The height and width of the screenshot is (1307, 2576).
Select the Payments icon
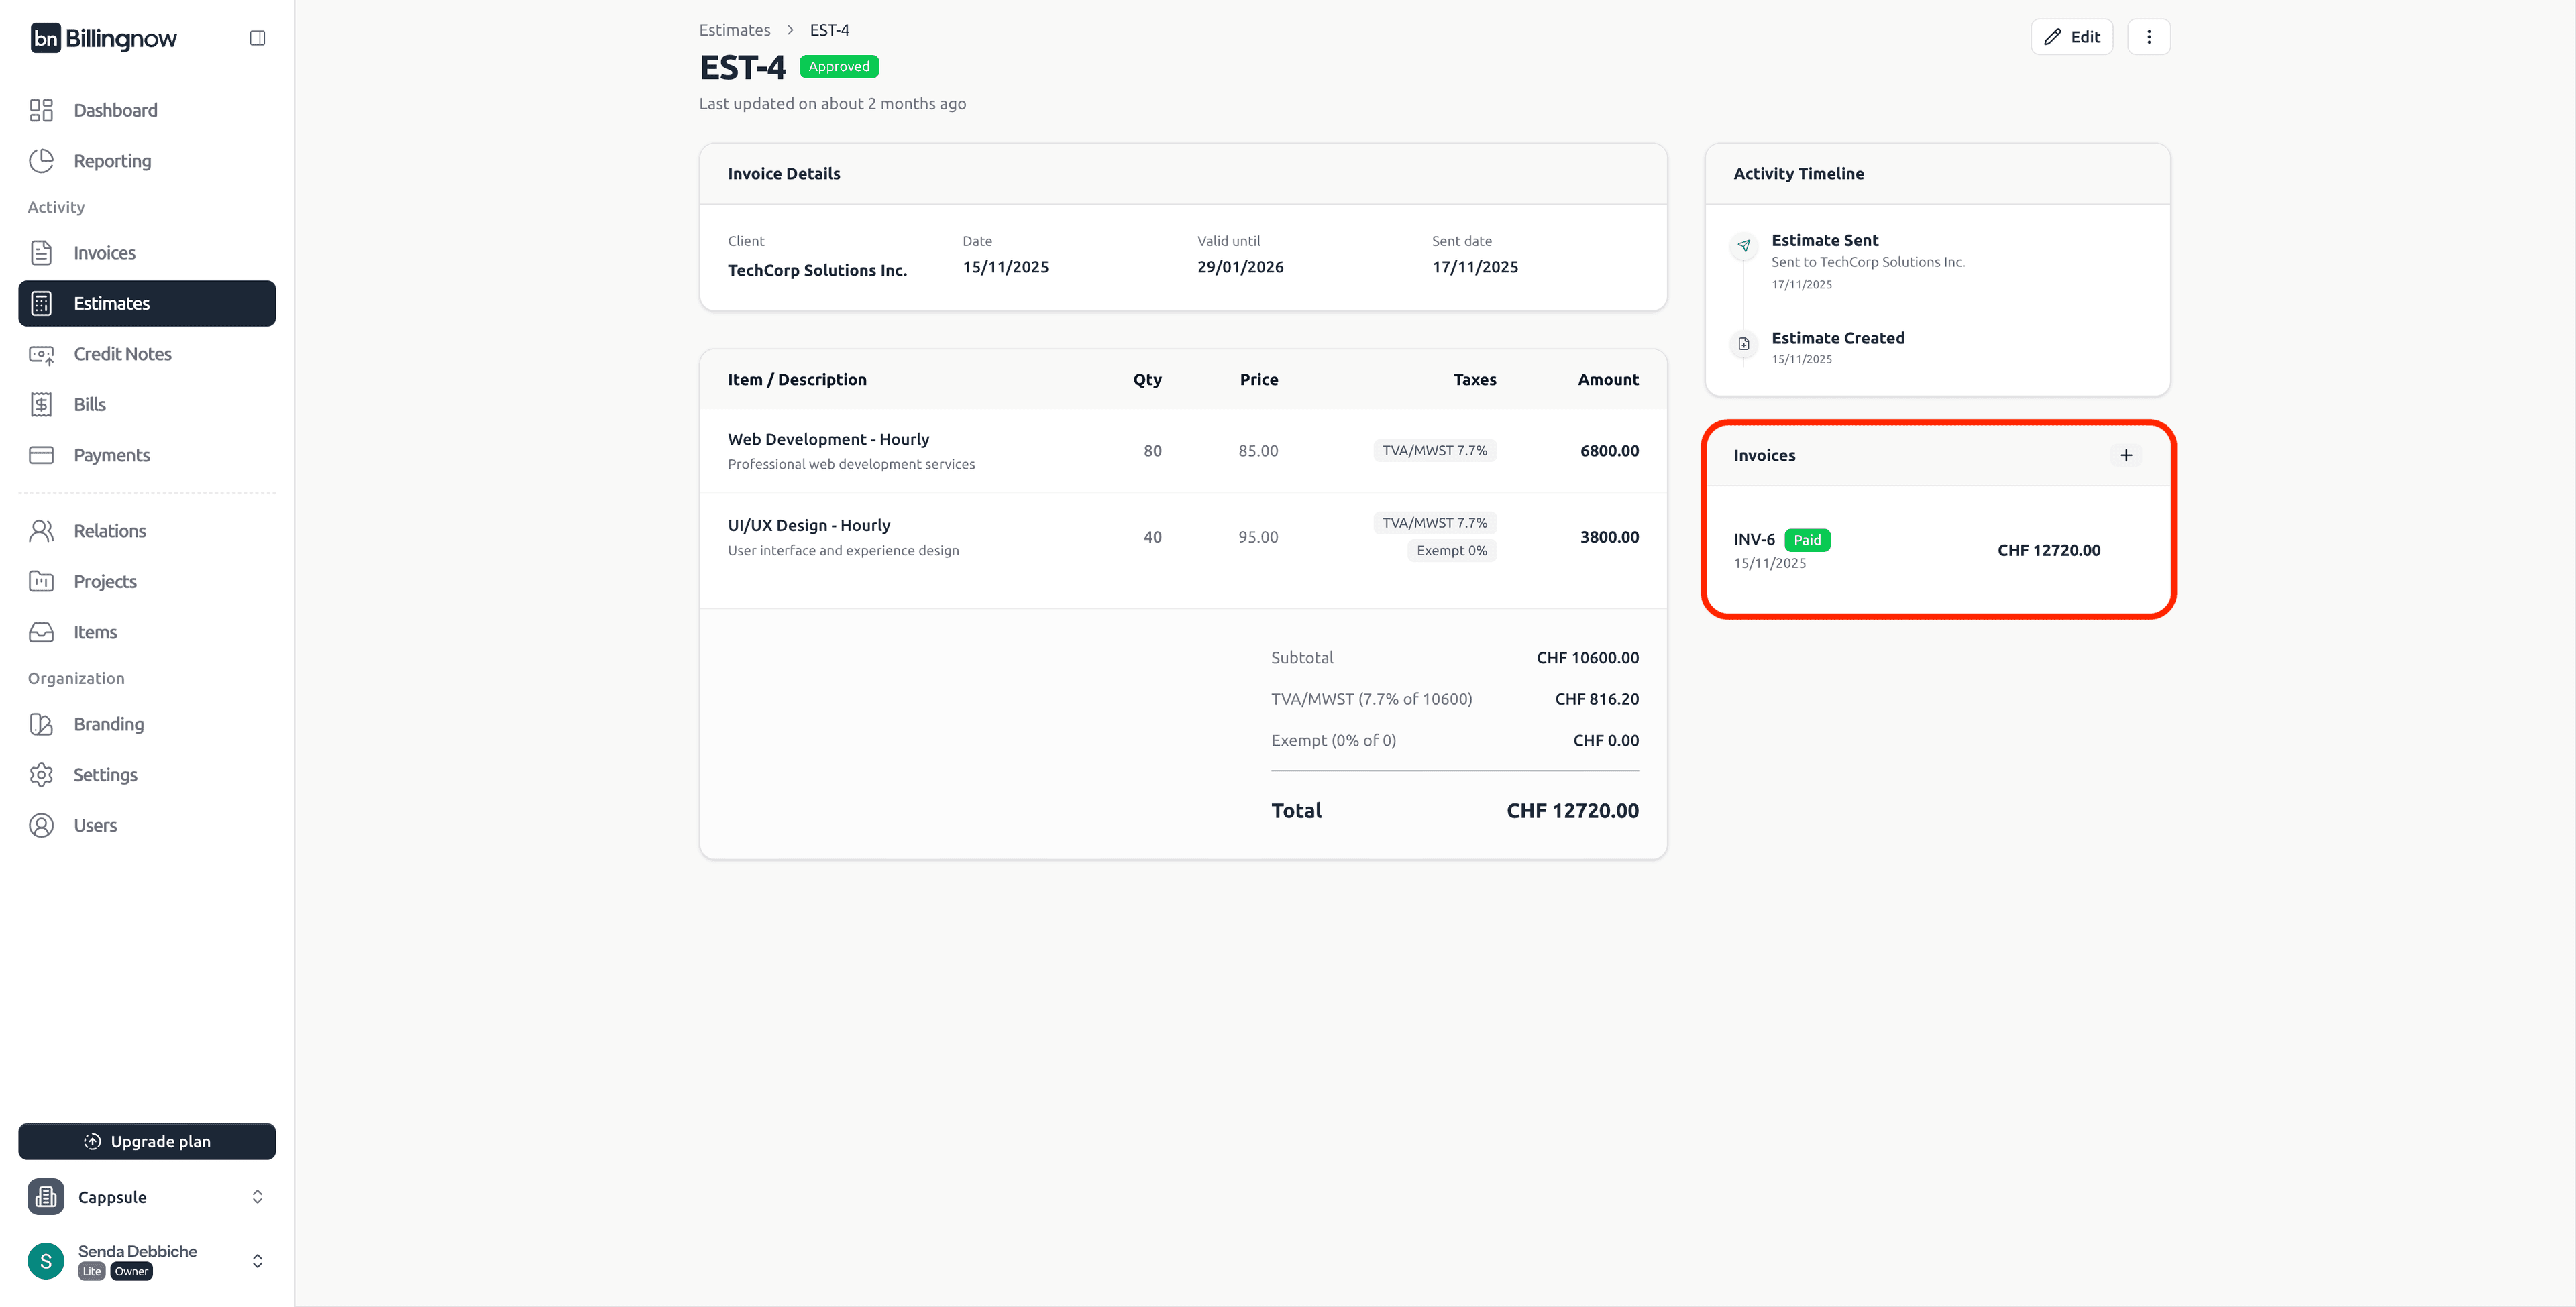[41, 455]
